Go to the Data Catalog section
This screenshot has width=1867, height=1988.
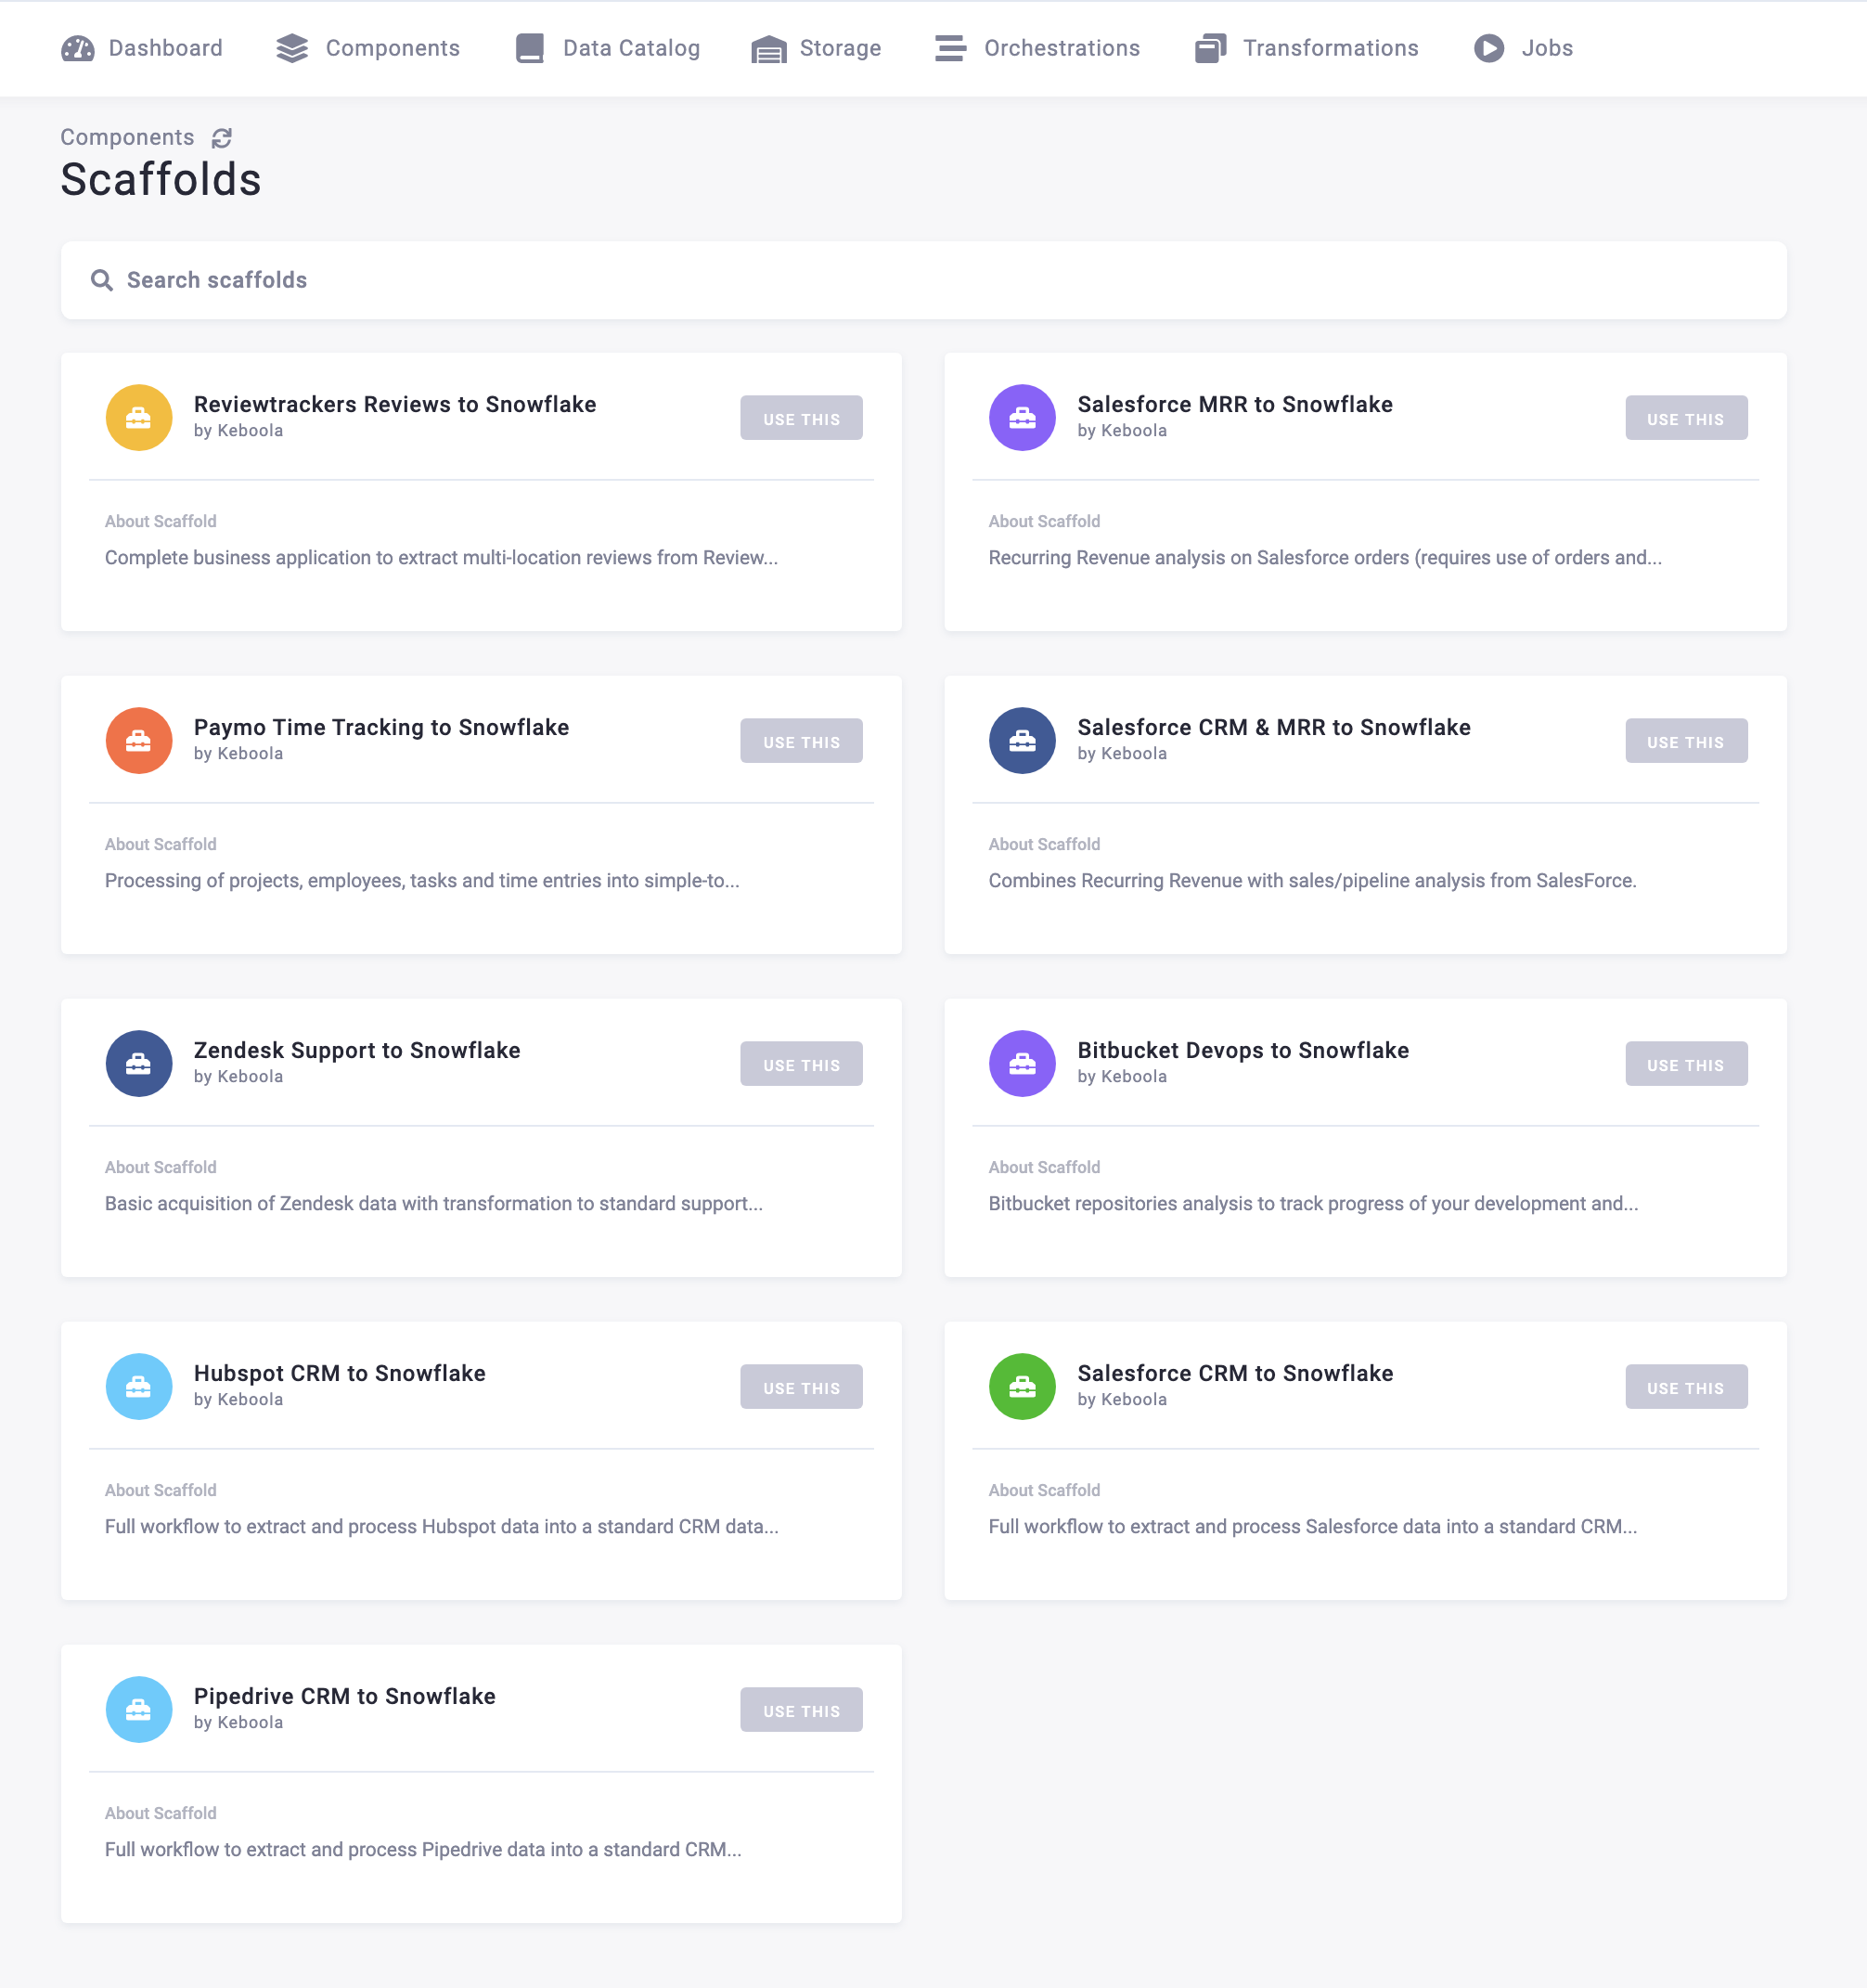coord(608,48)
